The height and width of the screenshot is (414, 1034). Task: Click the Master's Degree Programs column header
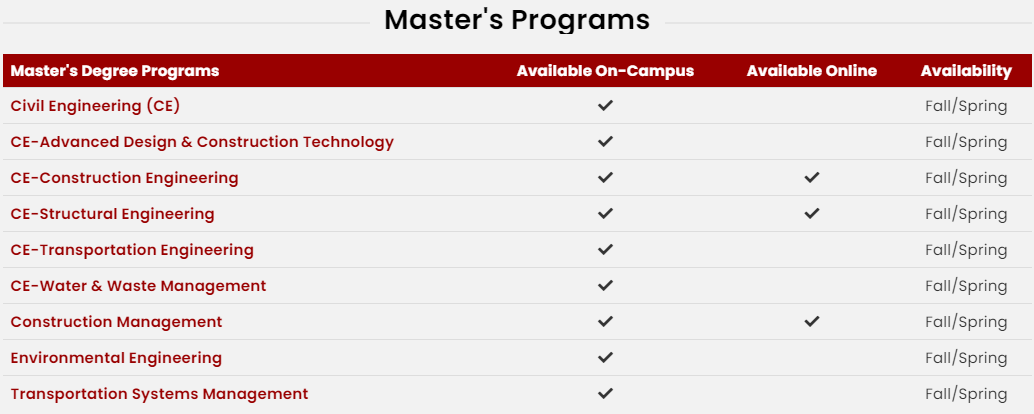[x=115, y=71]
